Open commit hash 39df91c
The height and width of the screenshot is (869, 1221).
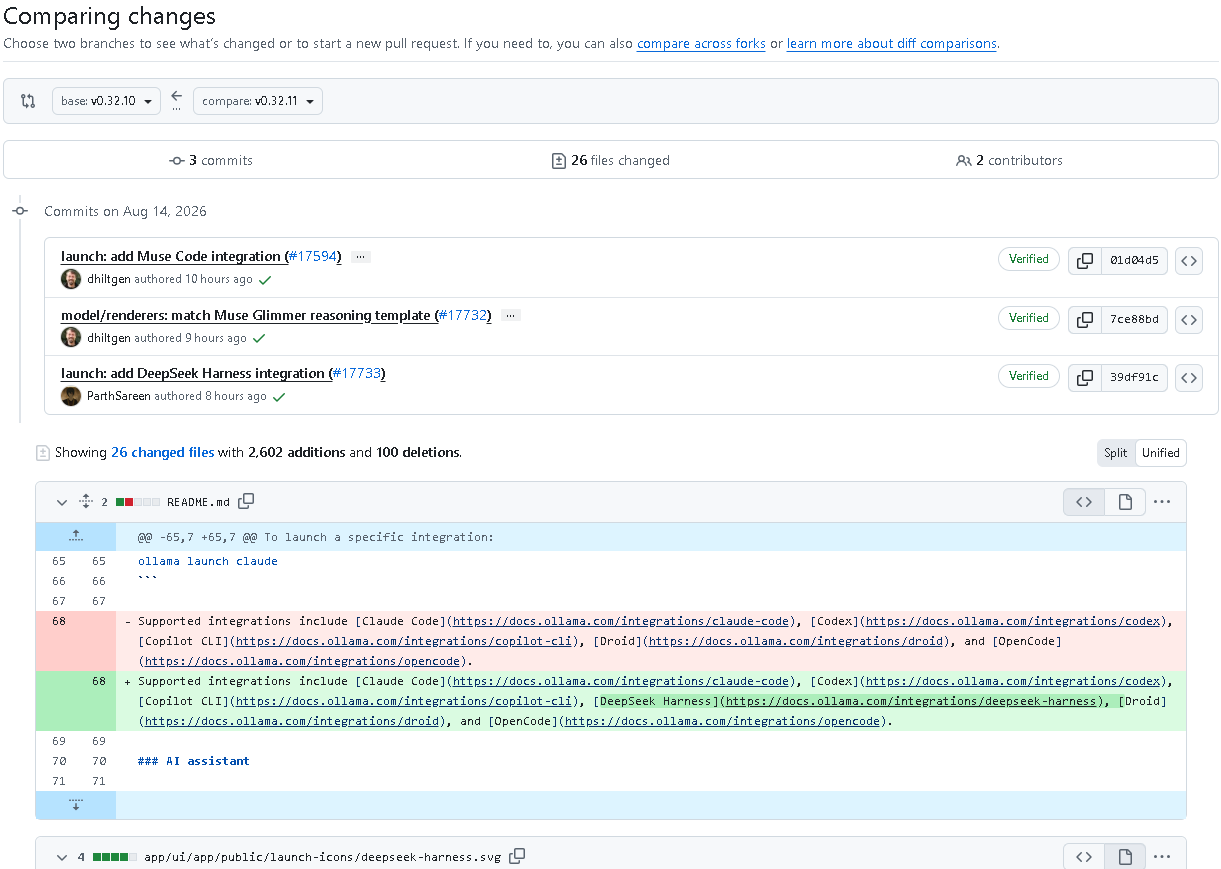[x=1134, y=378]
